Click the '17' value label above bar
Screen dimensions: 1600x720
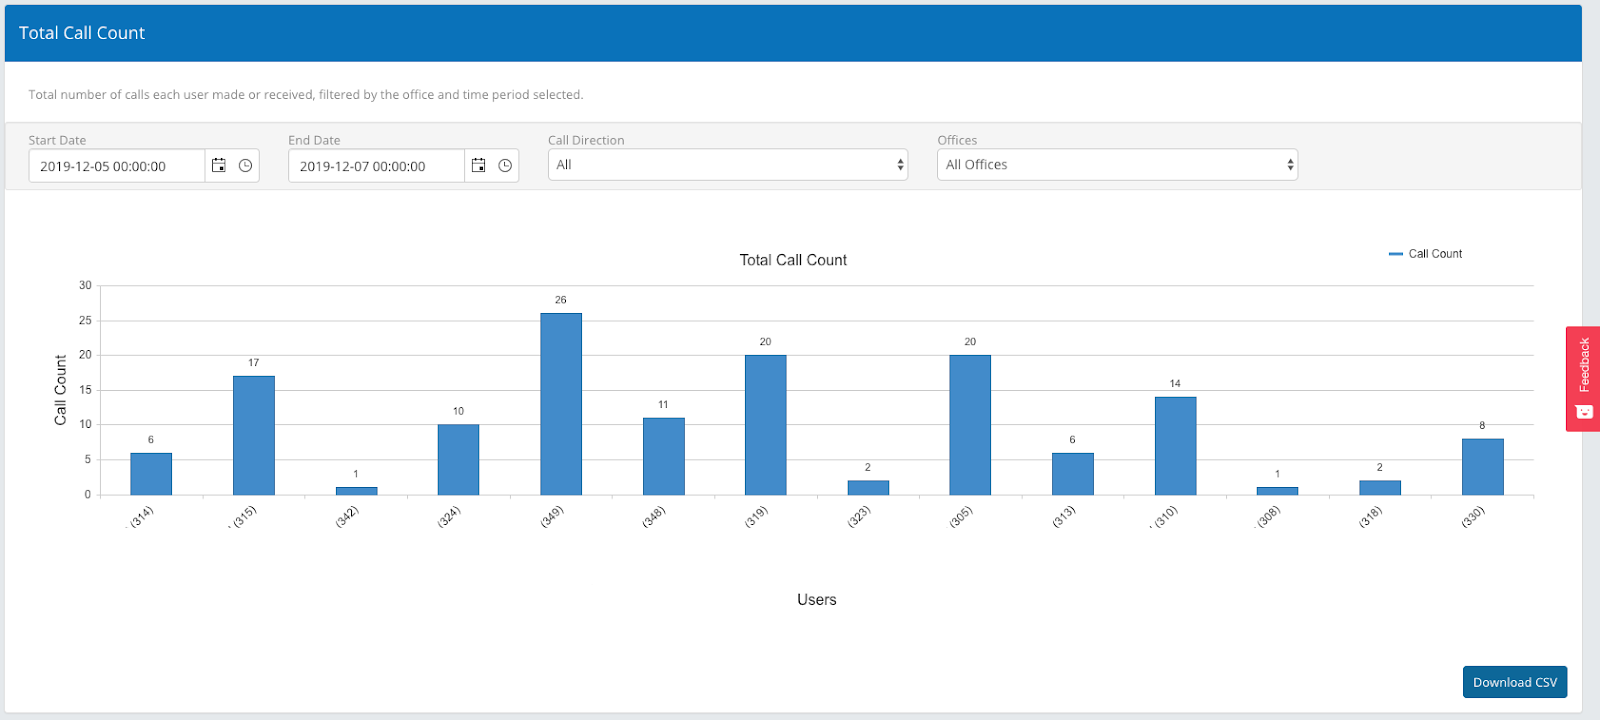(x=254, y=363)
